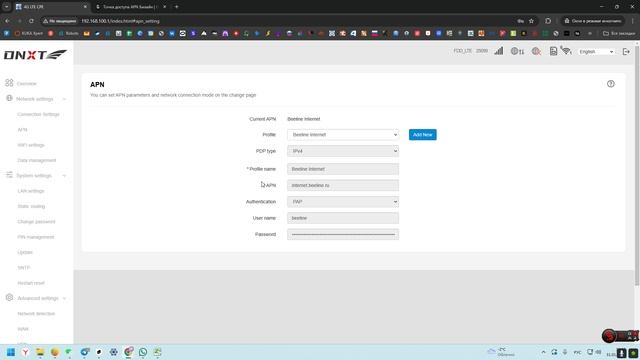Click the 'Not secure' site info chip
The height and width of the screenshot is (360, 640).
pos(60,21)
